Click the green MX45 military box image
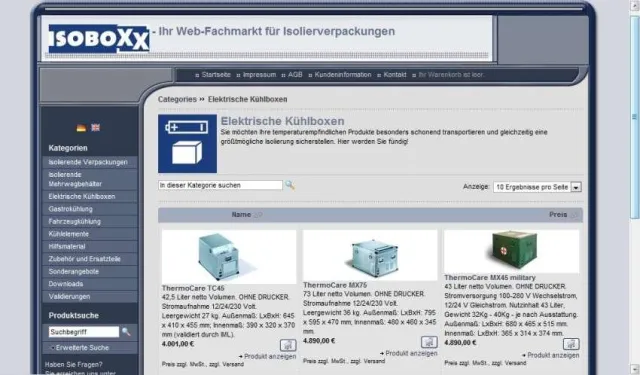This screenshot has height=375, width=640. tap(511, 251)
